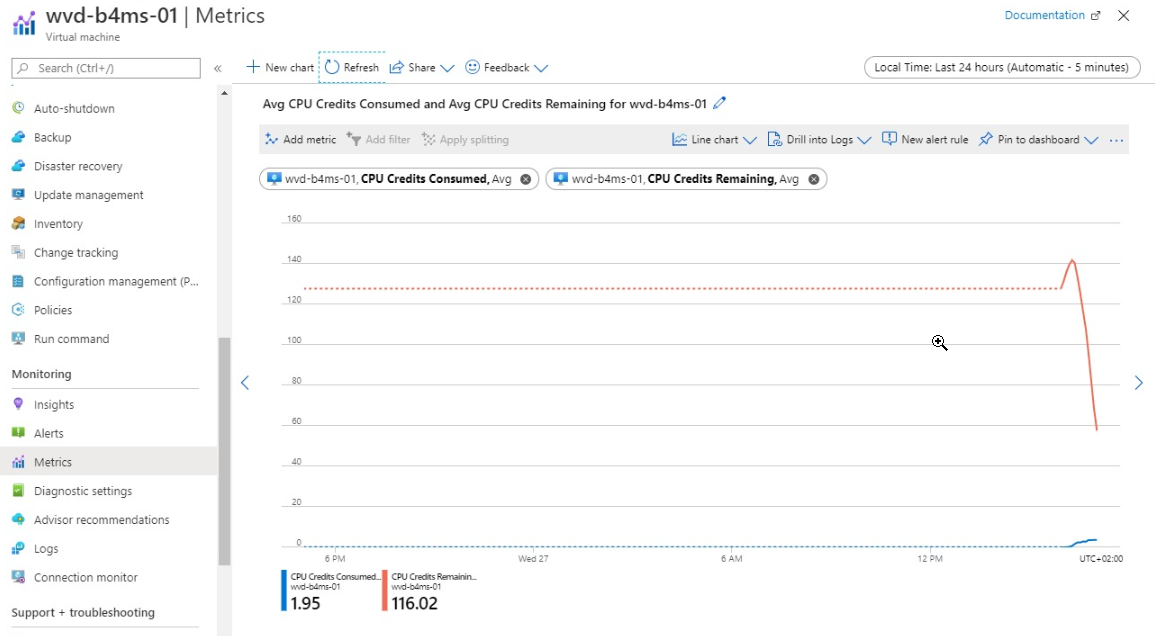This screenshot has height=636, width=1155.
Task: Pan chart to later time
Action: pos(1139,382)
